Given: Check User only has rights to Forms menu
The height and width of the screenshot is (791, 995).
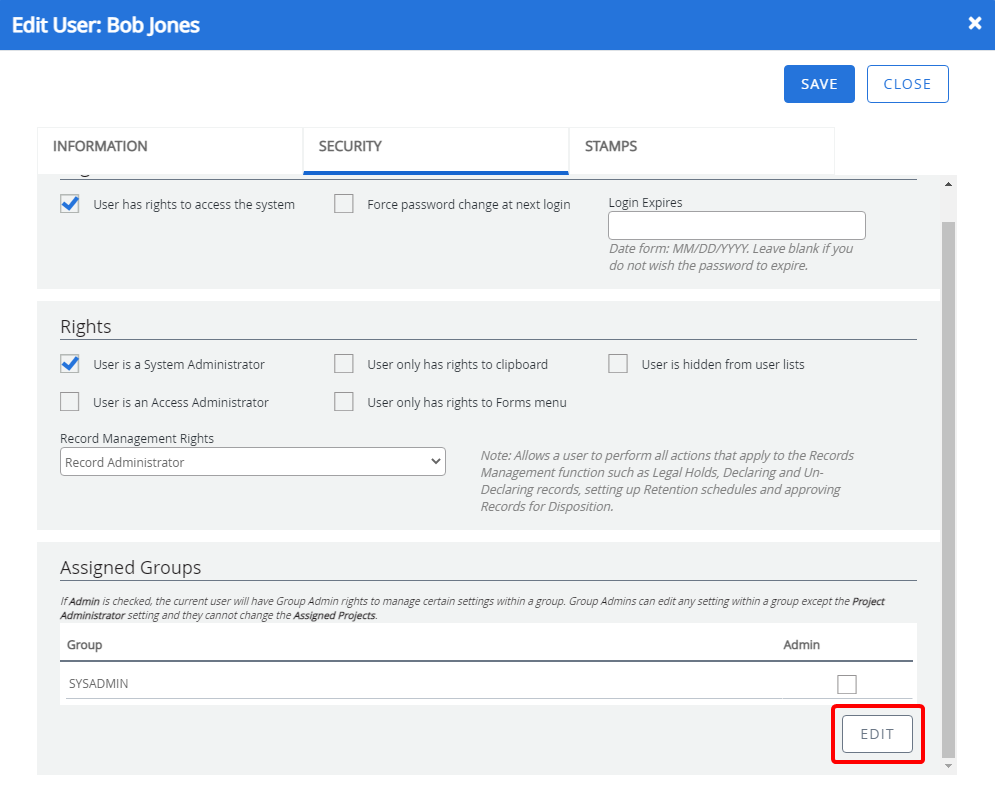Looking at the screenshot, I should pyautogui.click(x=344, y=402).
